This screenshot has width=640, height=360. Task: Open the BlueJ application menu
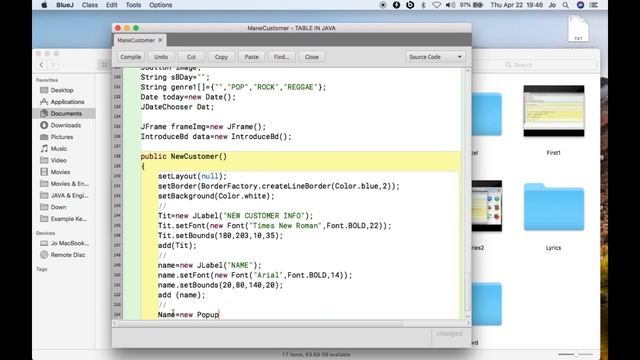coord(64,5)
